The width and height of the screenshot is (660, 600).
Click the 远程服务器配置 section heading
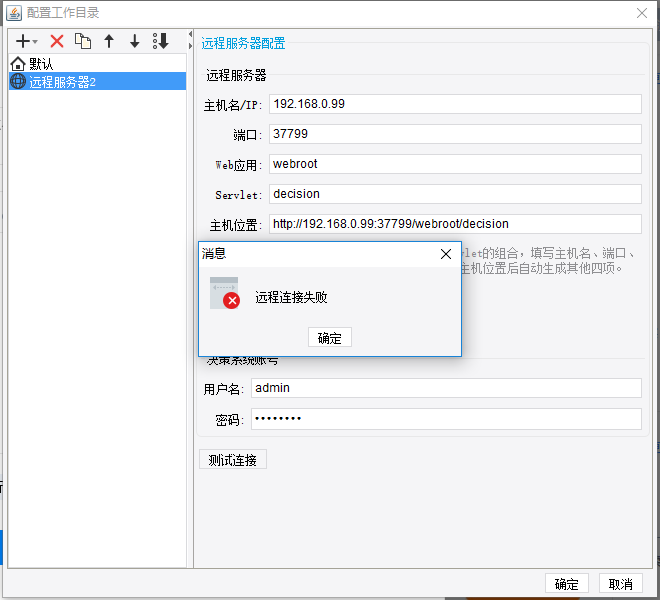[x=243, y=43]
